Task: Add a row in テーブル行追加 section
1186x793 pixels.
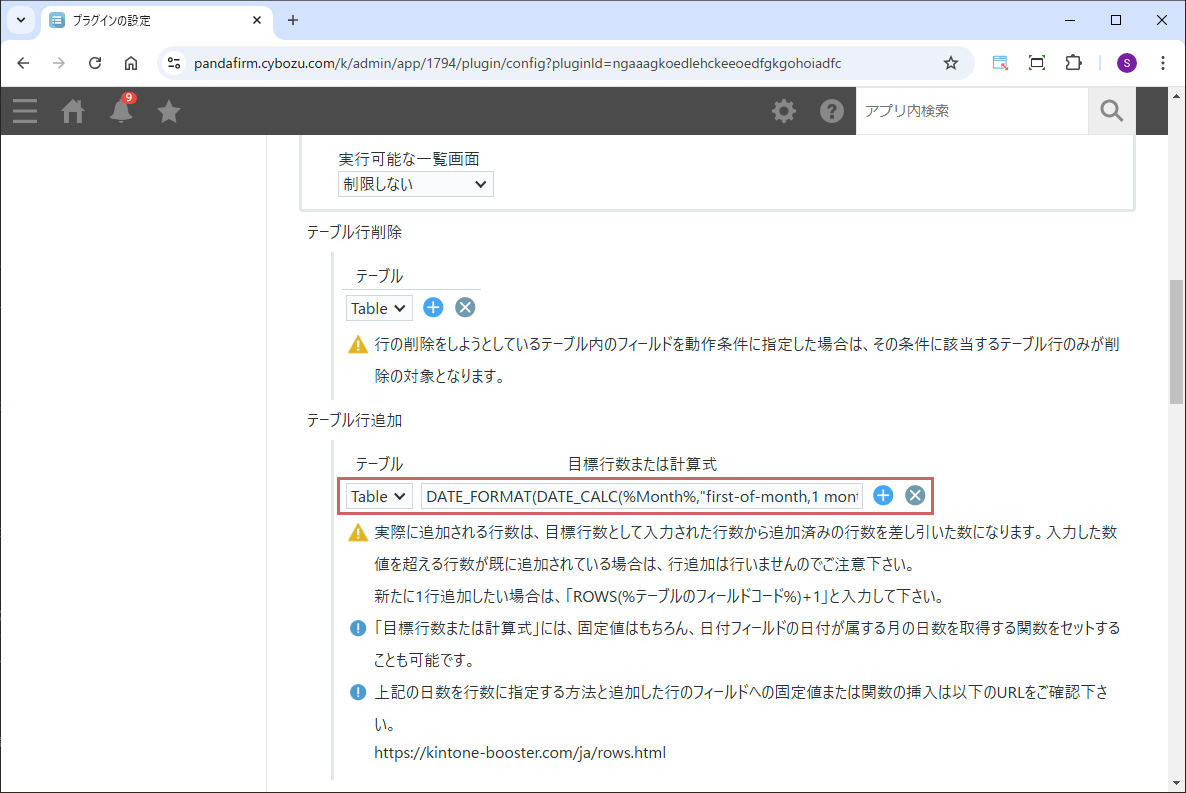Action: 883,495
